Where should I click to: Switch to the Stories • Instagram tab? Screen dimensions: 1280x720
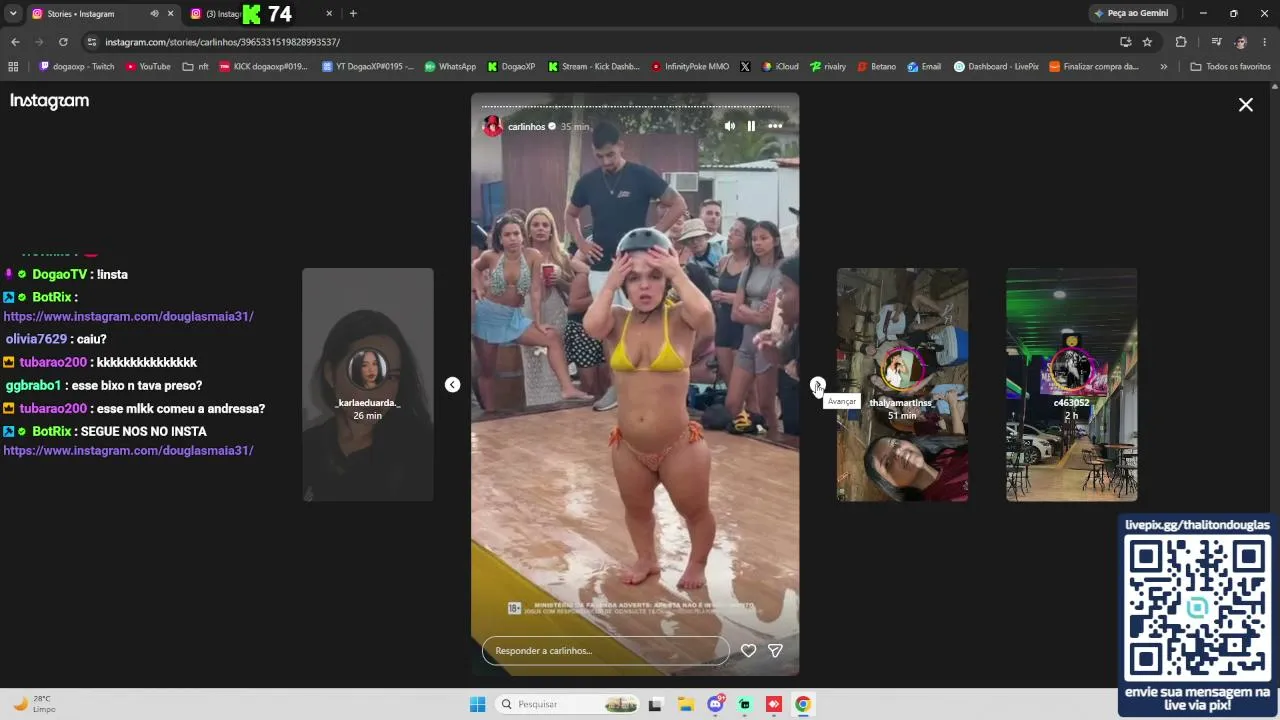[x=90, y=14]
